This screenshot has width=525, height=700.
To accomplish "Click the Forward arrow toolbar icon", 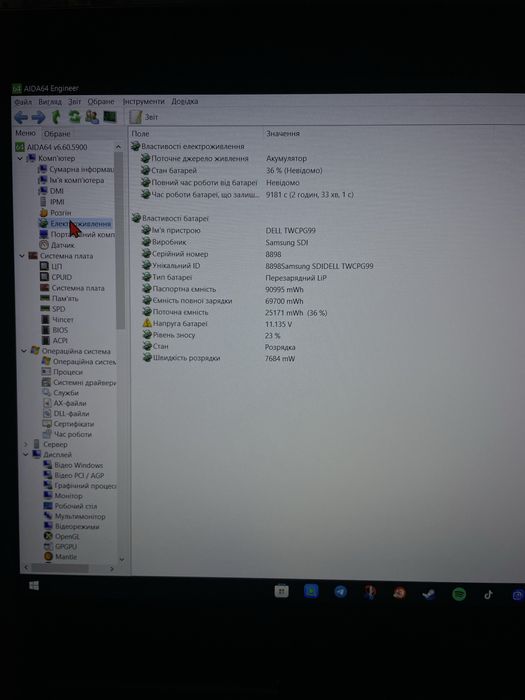I will click(x=38, y=117).
